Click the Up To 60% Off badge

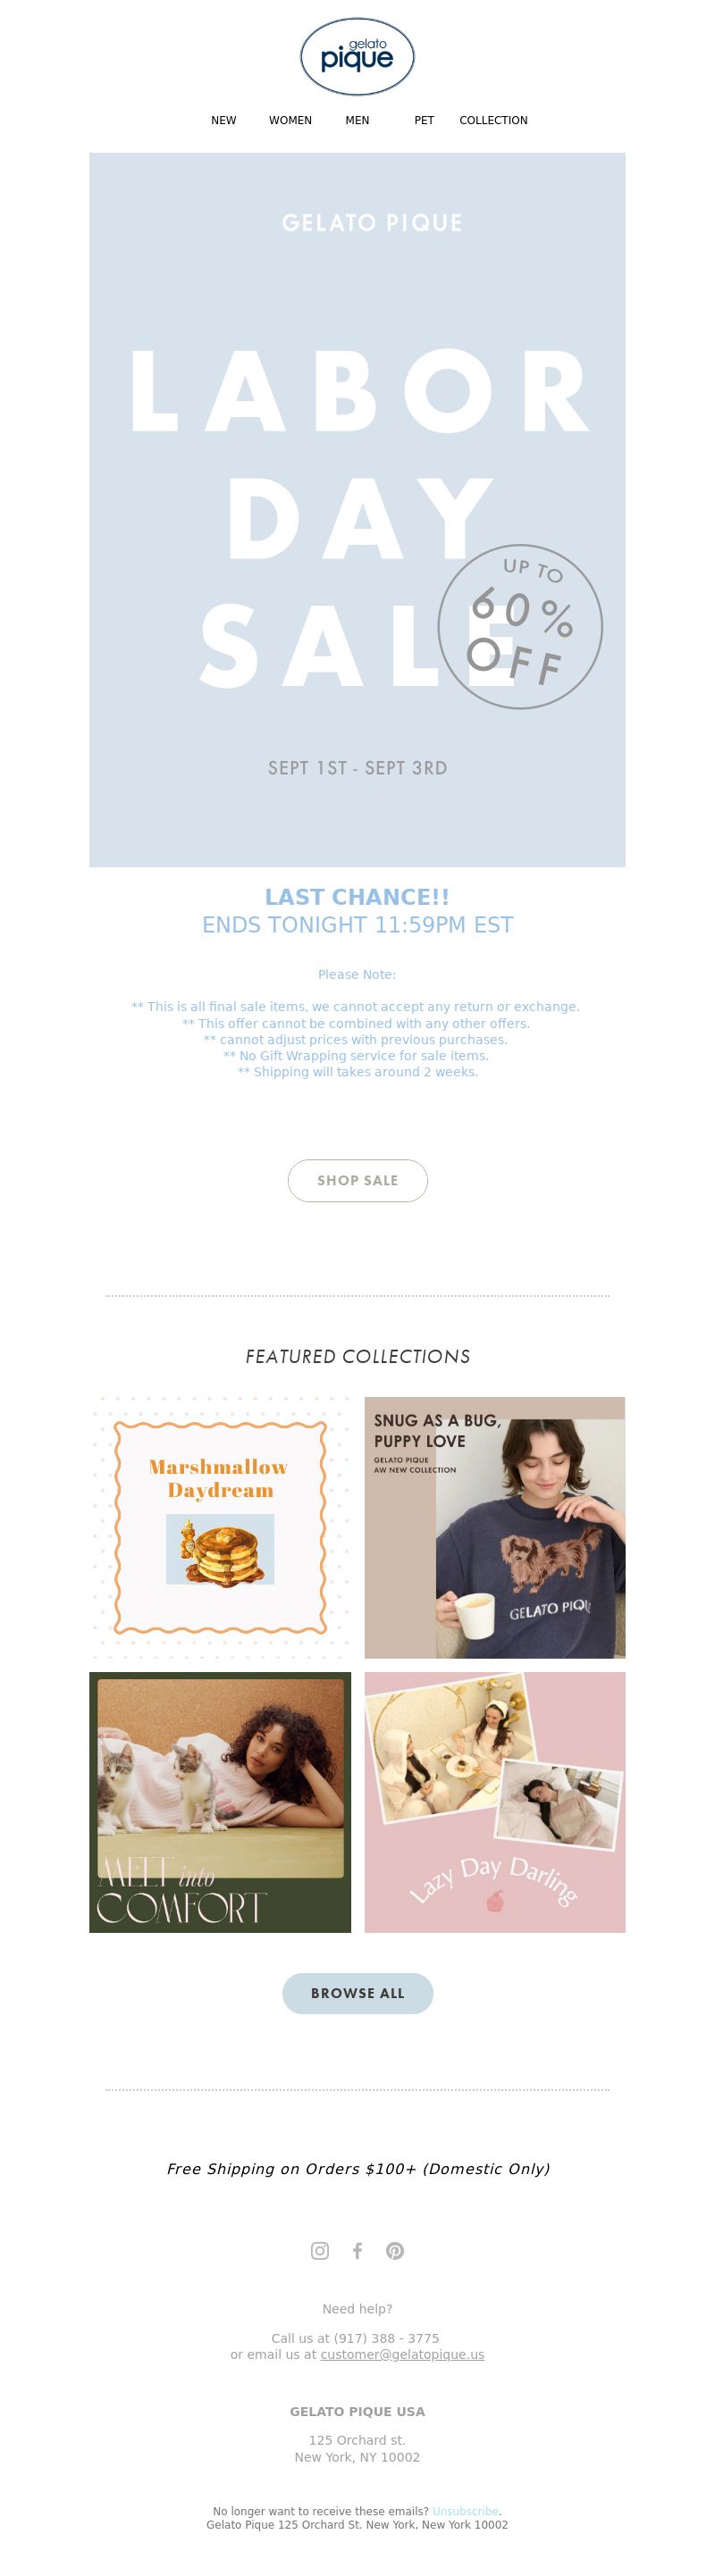520,627
